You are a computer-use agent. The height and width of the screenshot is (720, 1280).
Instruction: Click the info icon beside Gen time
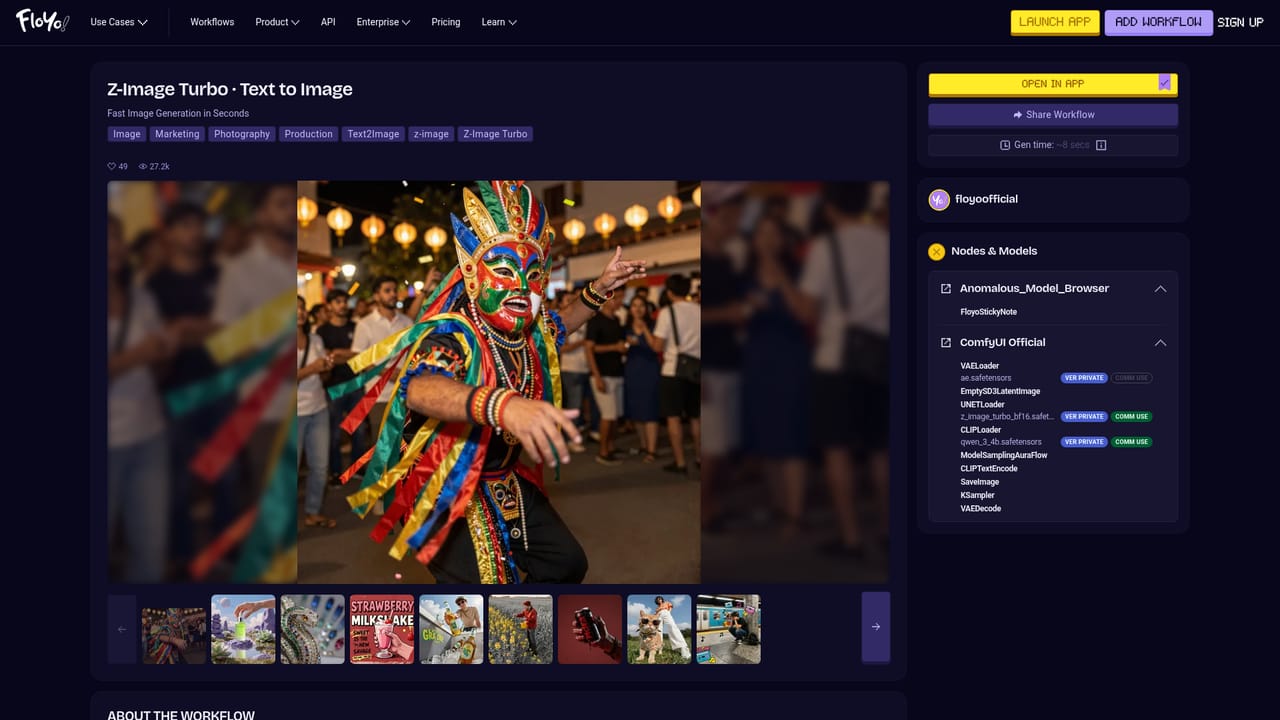(x=1101, y=145)
